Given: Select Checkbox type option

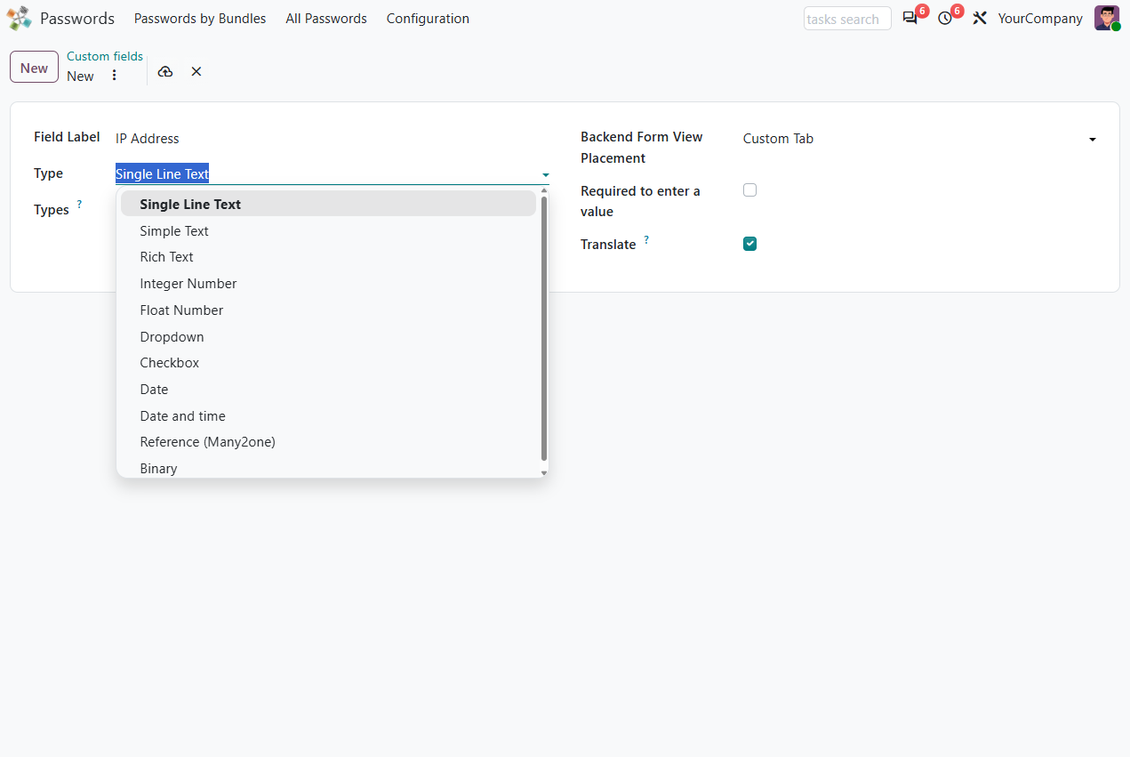Looking at the screenshot, I should pos(329,363).
